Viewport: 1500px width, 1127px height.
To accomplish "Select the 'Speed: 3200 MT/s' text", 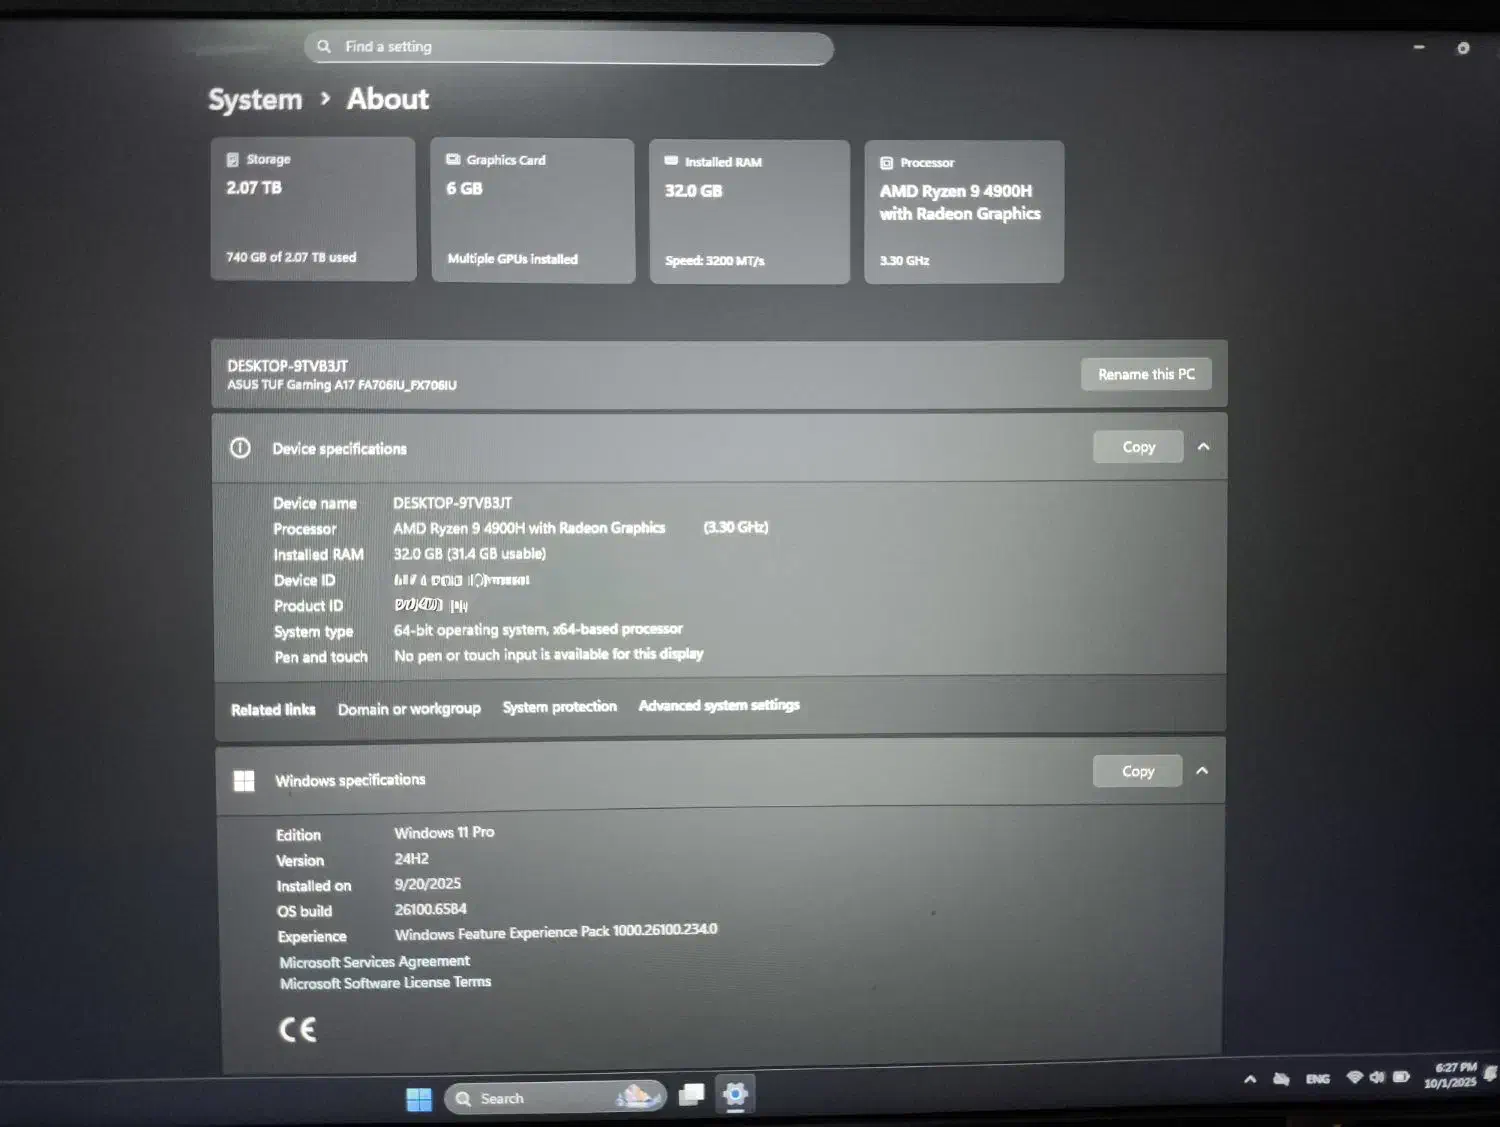I will tap(715, 261).
